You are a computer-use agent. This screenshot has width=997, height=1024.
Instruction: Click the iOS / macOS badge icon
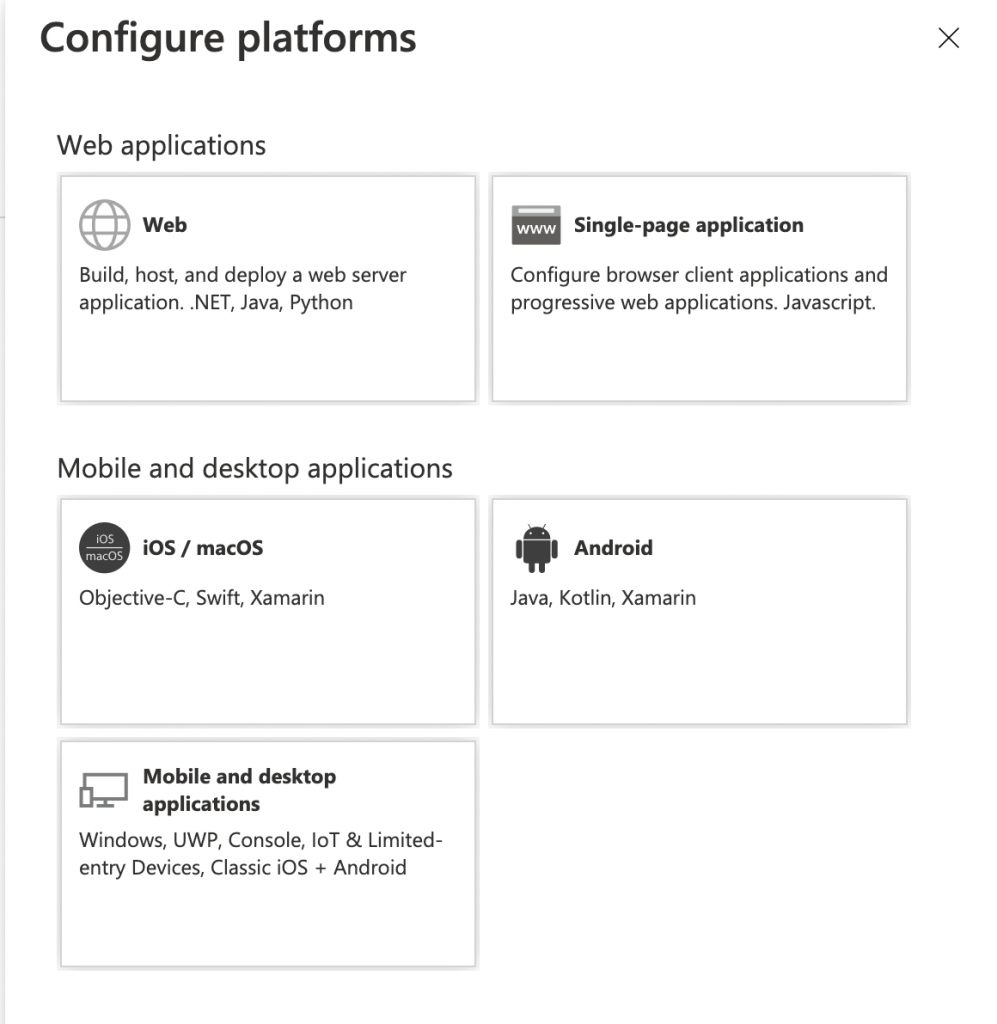[x=104, y=547]
